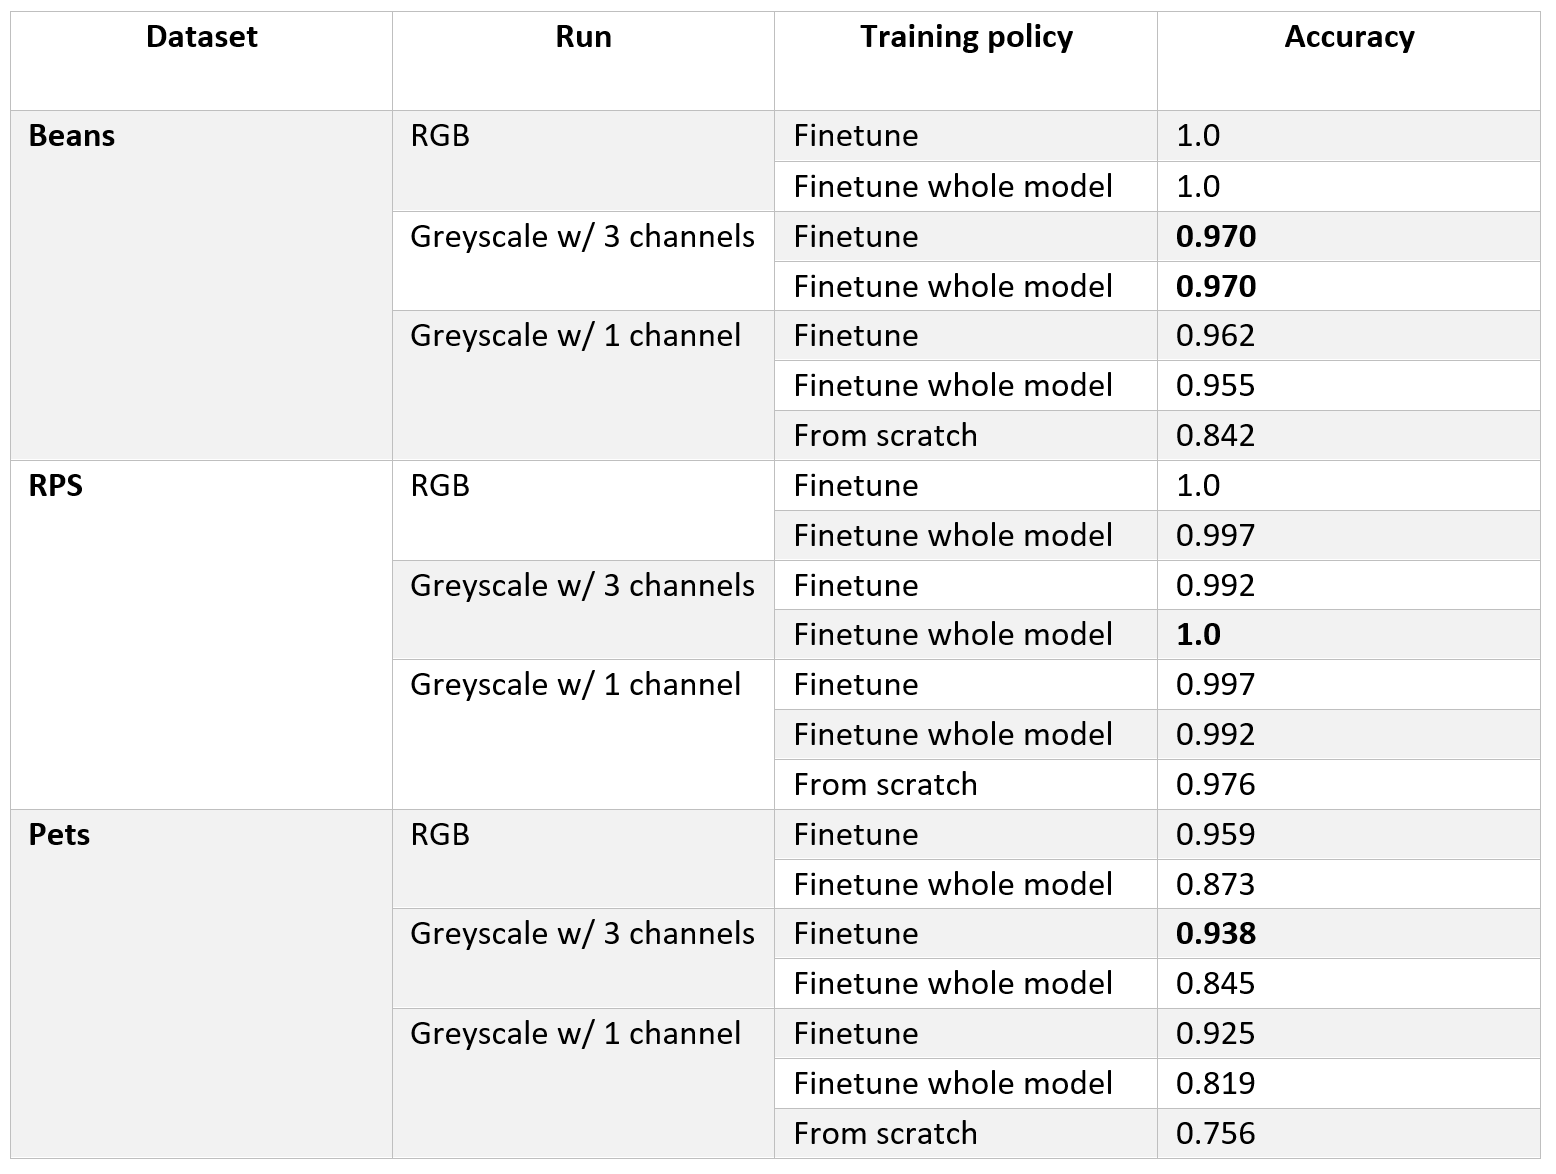Select the 0.819 accuracy cell

point(1215,1084)
